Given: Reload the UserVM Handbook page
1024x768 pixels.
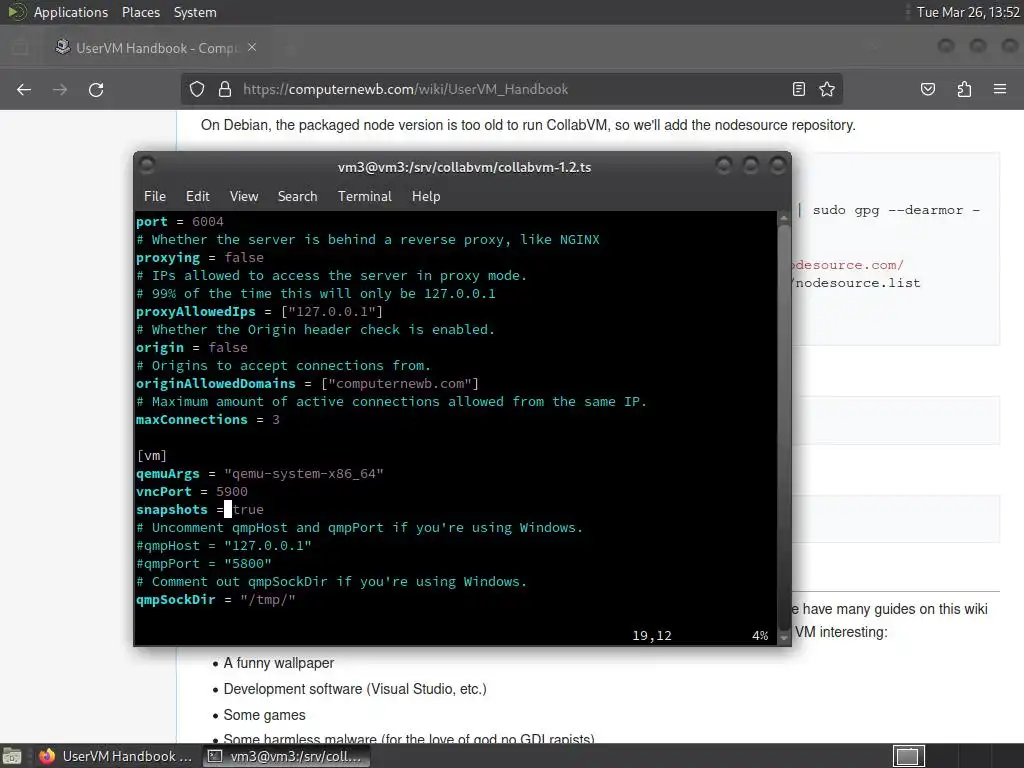Looking at the screenshot, I should 96,89.
